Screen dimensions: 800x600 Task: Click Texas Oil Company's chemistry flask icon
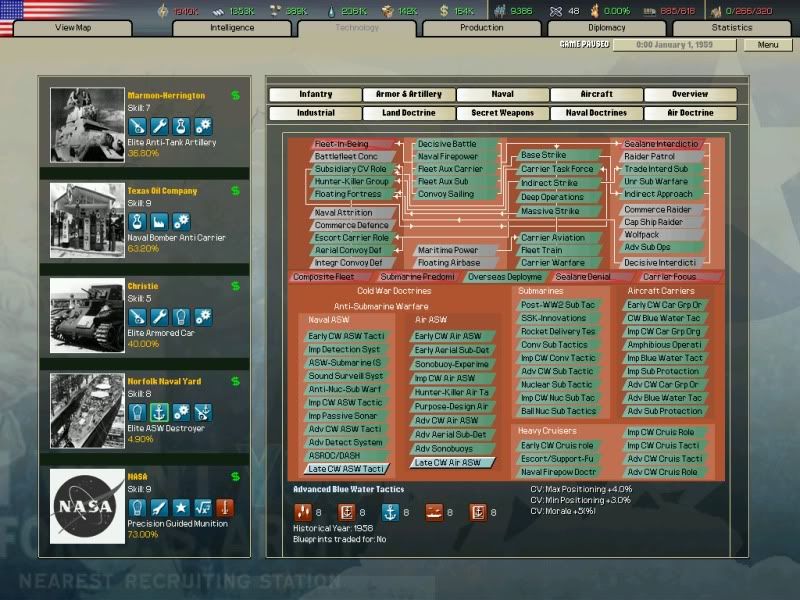137,222
